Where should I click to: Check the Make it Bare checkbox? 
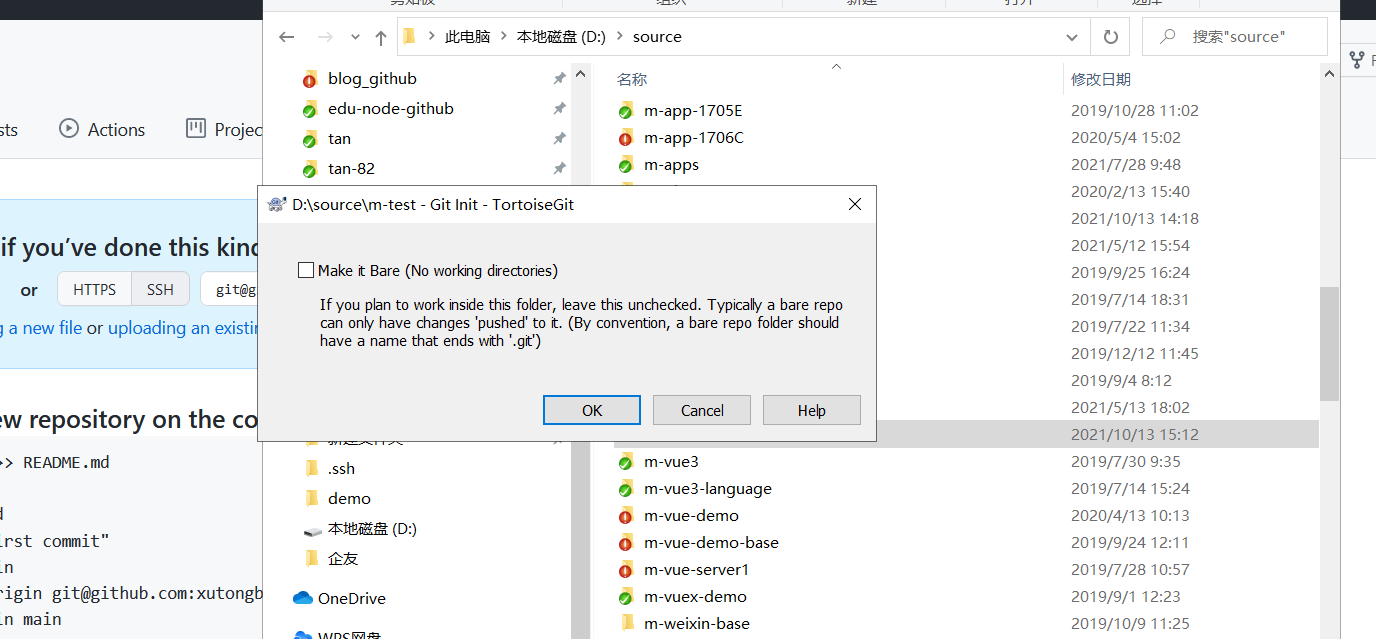pyautogui.click(x=306, y=270)
